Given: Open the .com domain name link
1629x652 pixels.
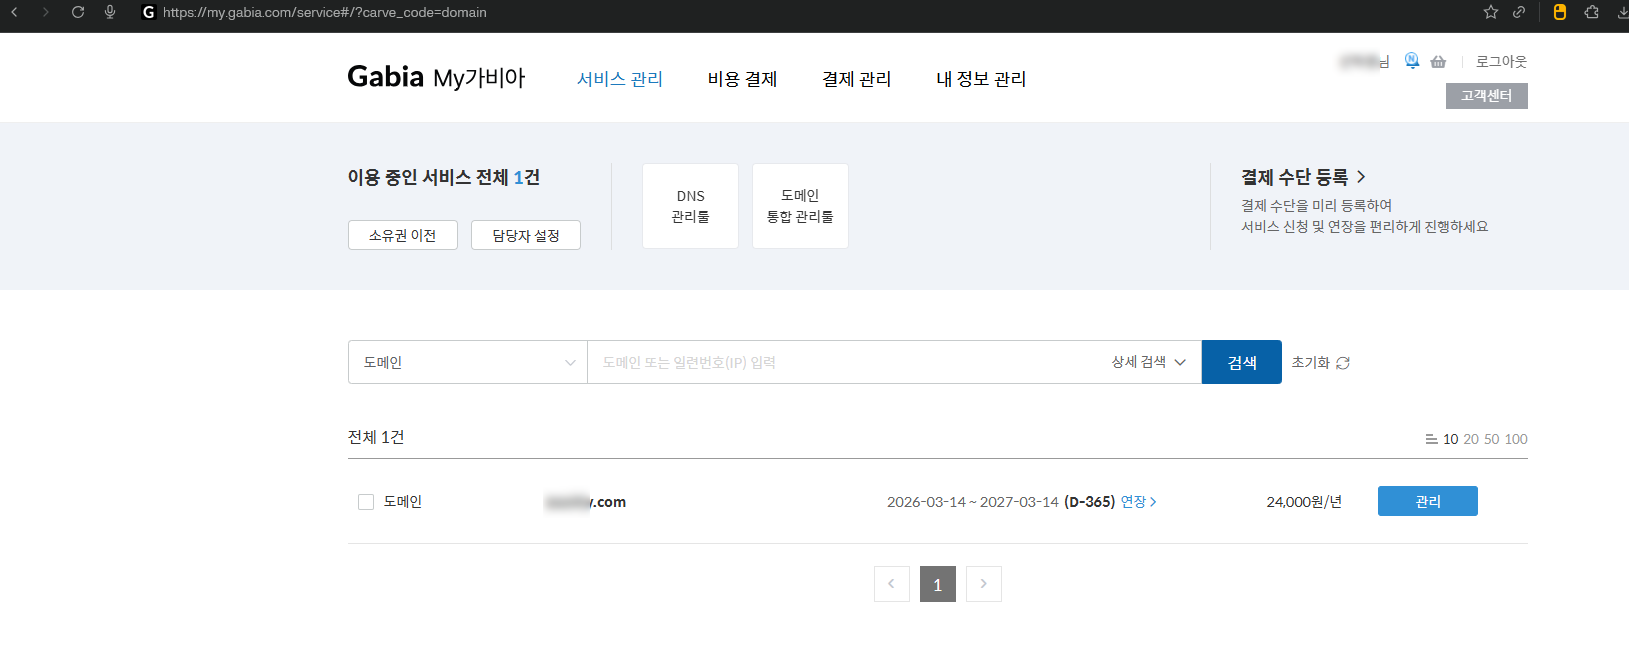Looking at the screenshot, I should tap(586, 502).
